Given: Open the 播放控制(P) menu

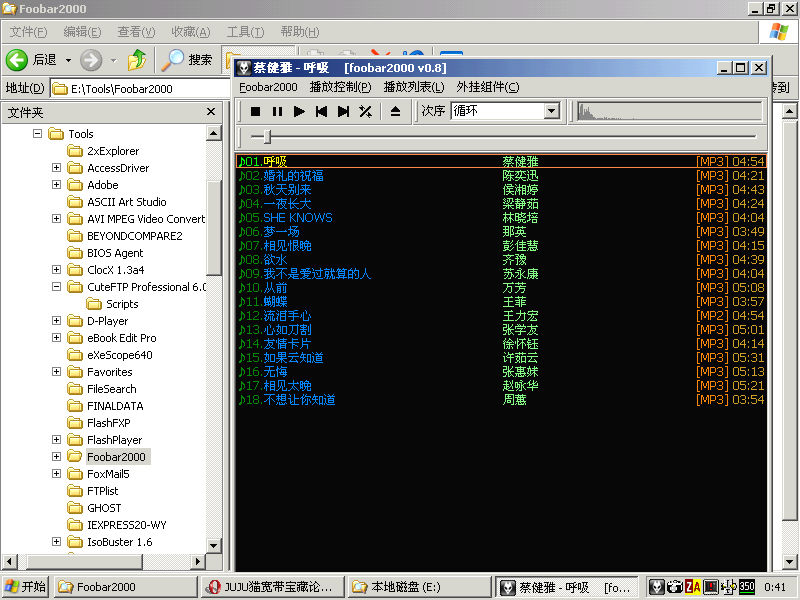Looking at the screenshot, I should [x=340, y=87].
